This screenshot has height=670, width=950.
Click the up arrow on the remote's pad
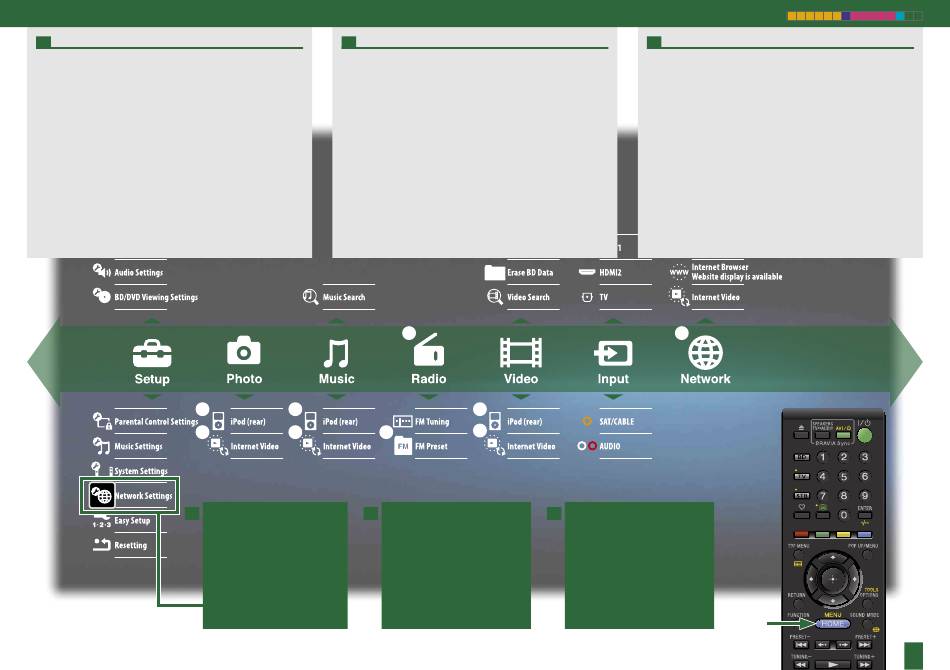click(832, 557)
